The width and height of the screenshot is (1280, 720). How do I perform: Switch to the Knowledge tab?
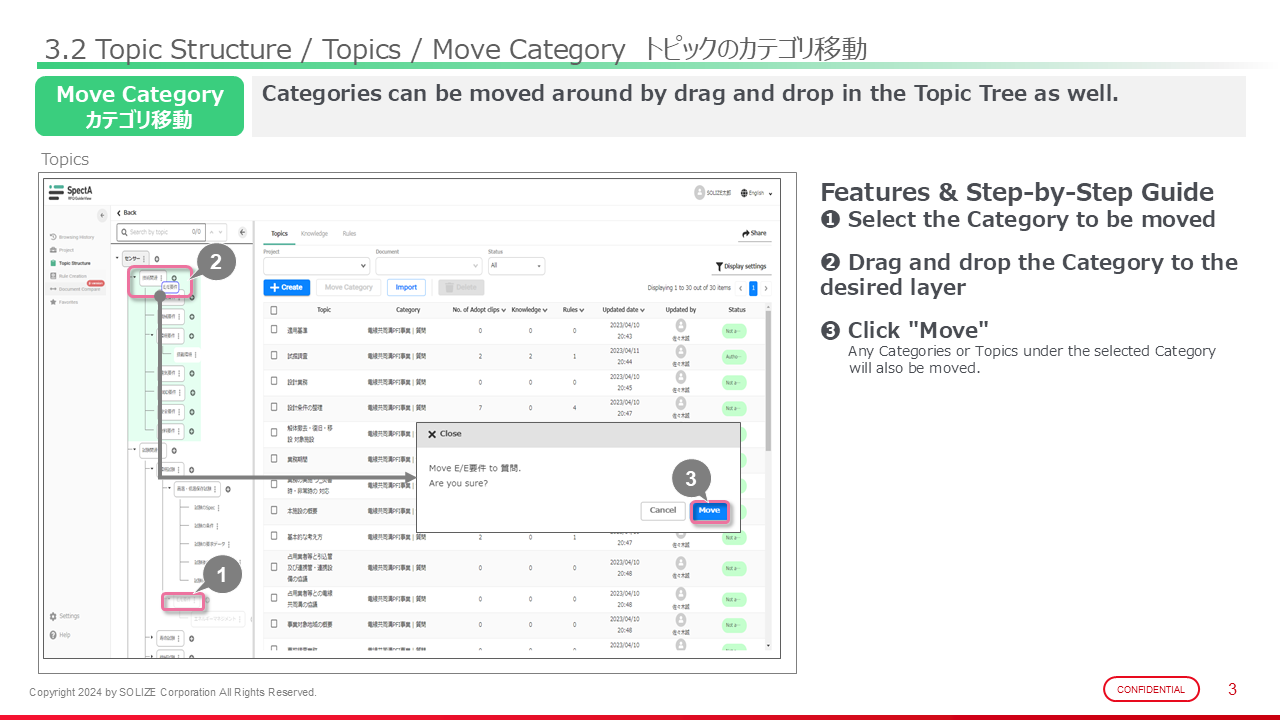314,233
